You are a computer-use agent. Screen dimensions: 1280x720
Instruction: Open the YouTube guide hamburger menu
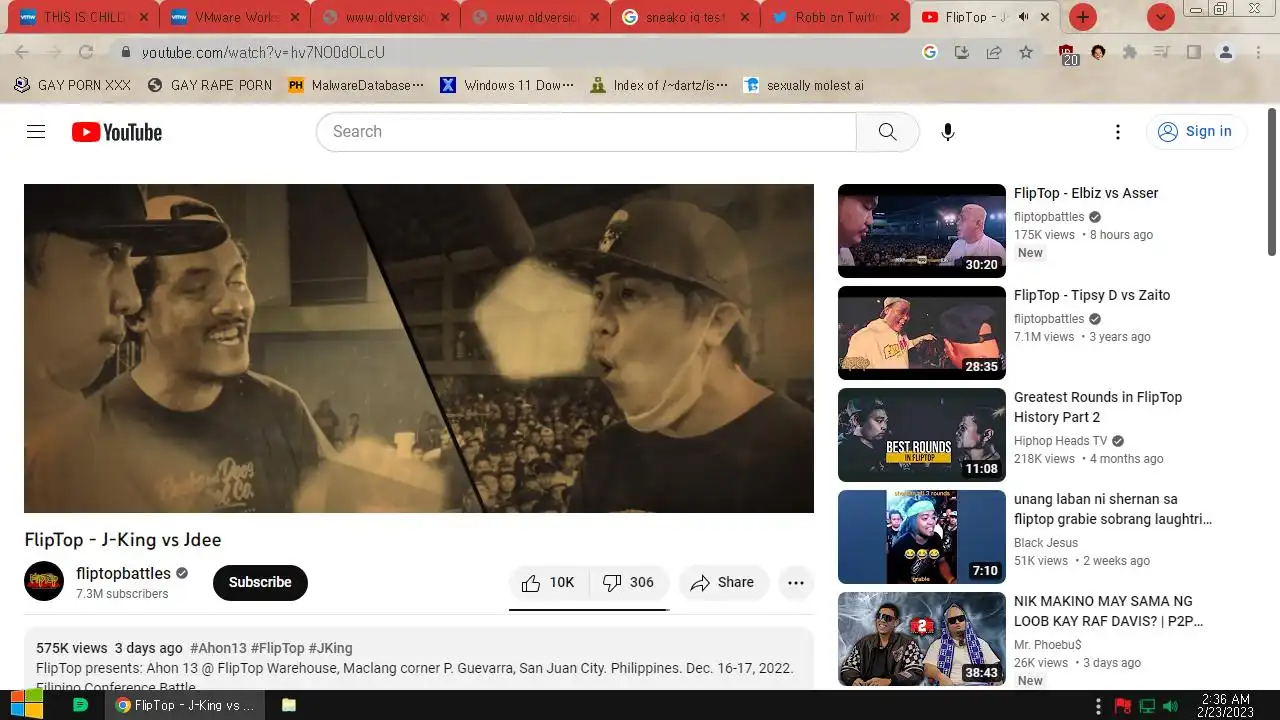point(36,132)
